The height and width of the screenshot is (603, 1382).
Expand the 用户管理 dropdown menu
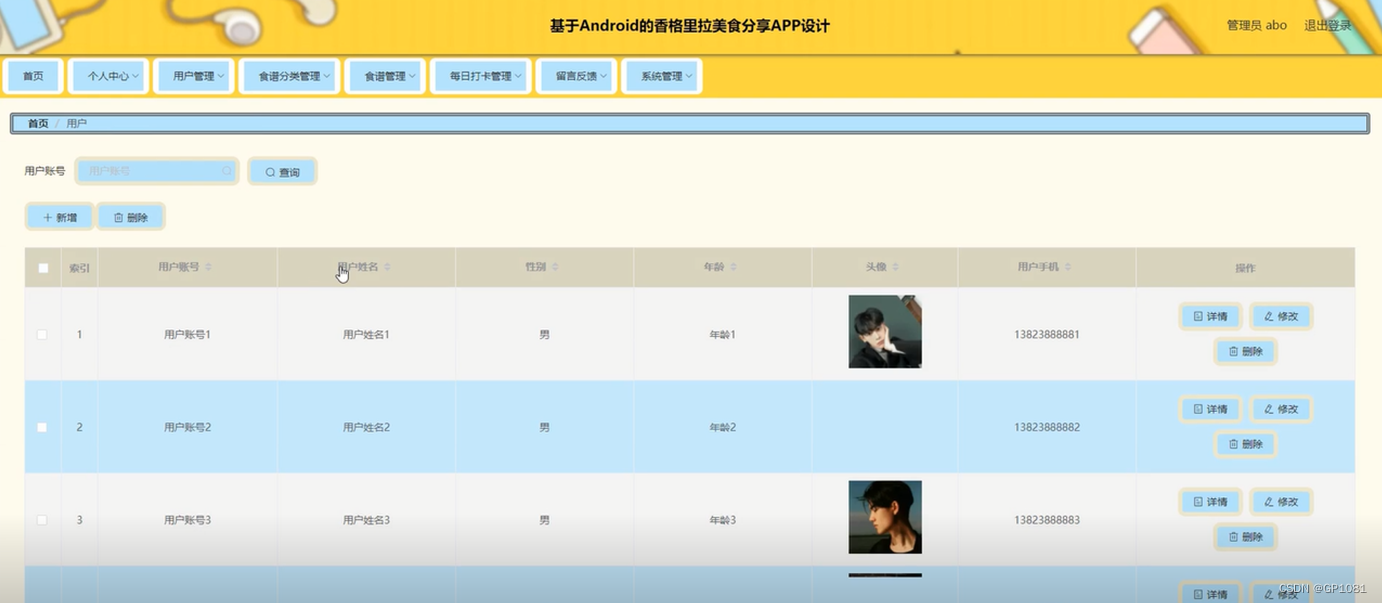point(194,75)
